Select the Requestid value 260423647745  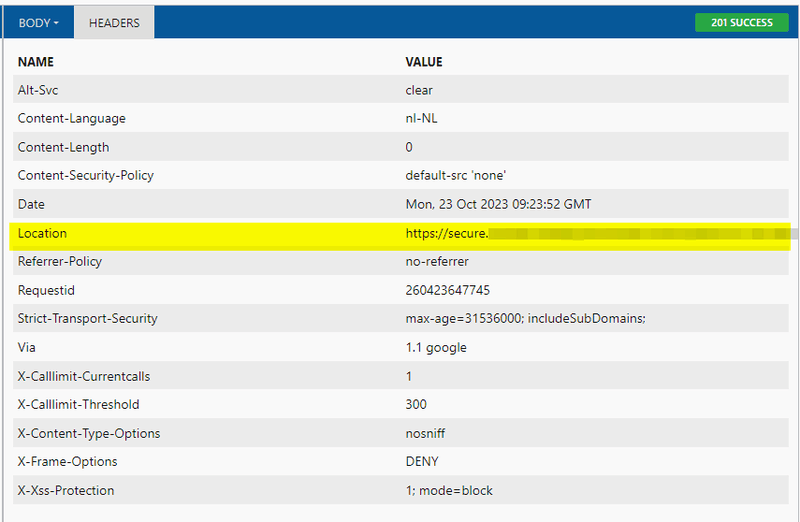(x=447, y=290)
